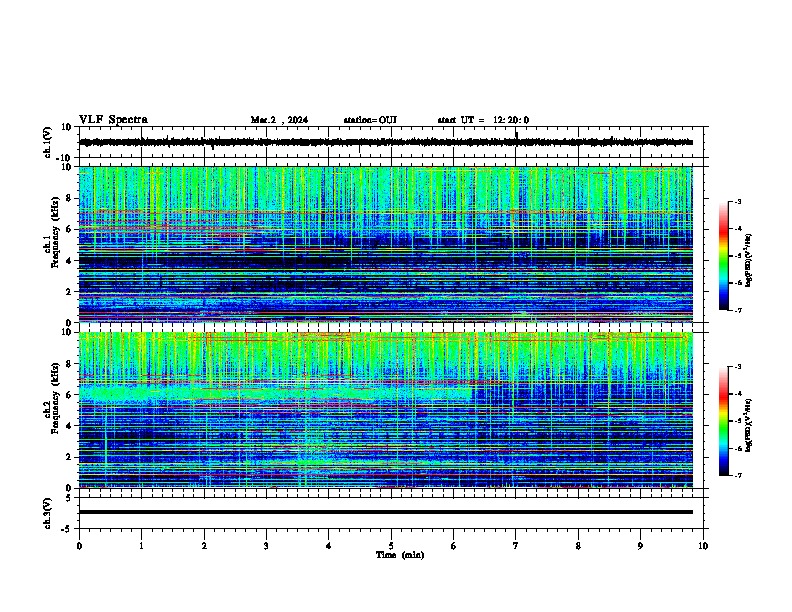
Task: Click the "7" tick label on the time axis
Action: tap(516, 546)
